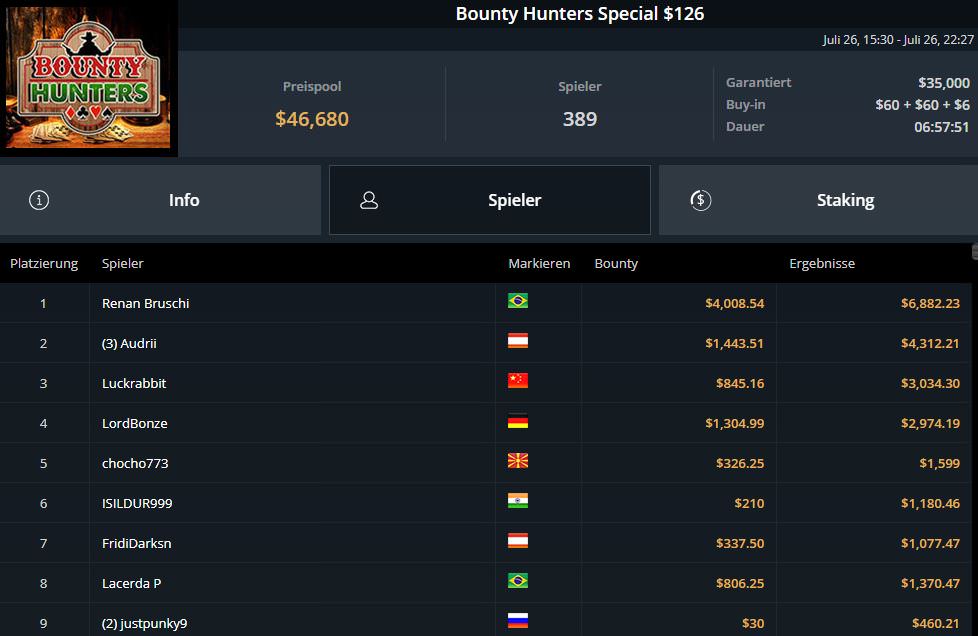The image size is (978, 636).
Task: Click the flag icon for chocho773
Action: click(x=517, y=461)
